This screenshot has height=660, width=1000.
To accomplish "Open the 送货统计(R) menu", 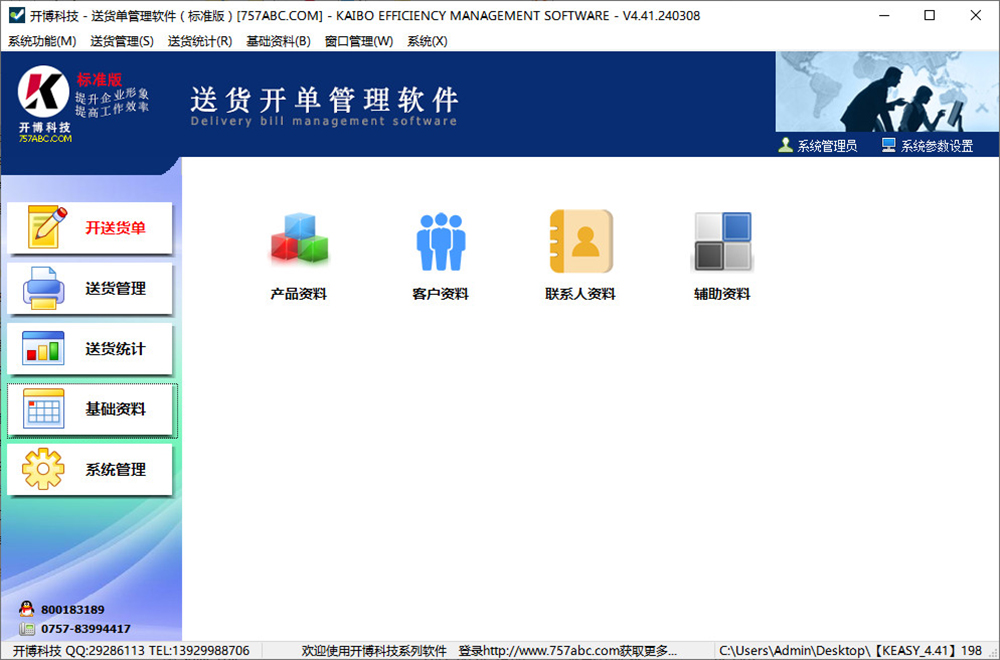I will [200, 41].
